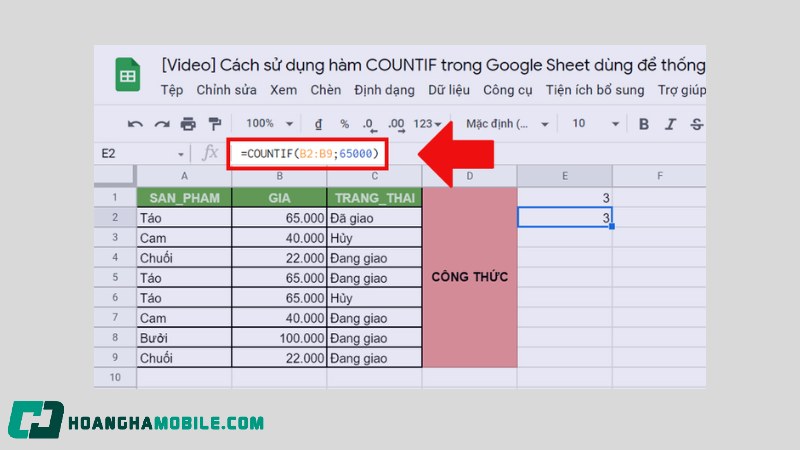Open the Google Sheets home icon
This screenshot has width=800, height=450.
tap(128, 75)
